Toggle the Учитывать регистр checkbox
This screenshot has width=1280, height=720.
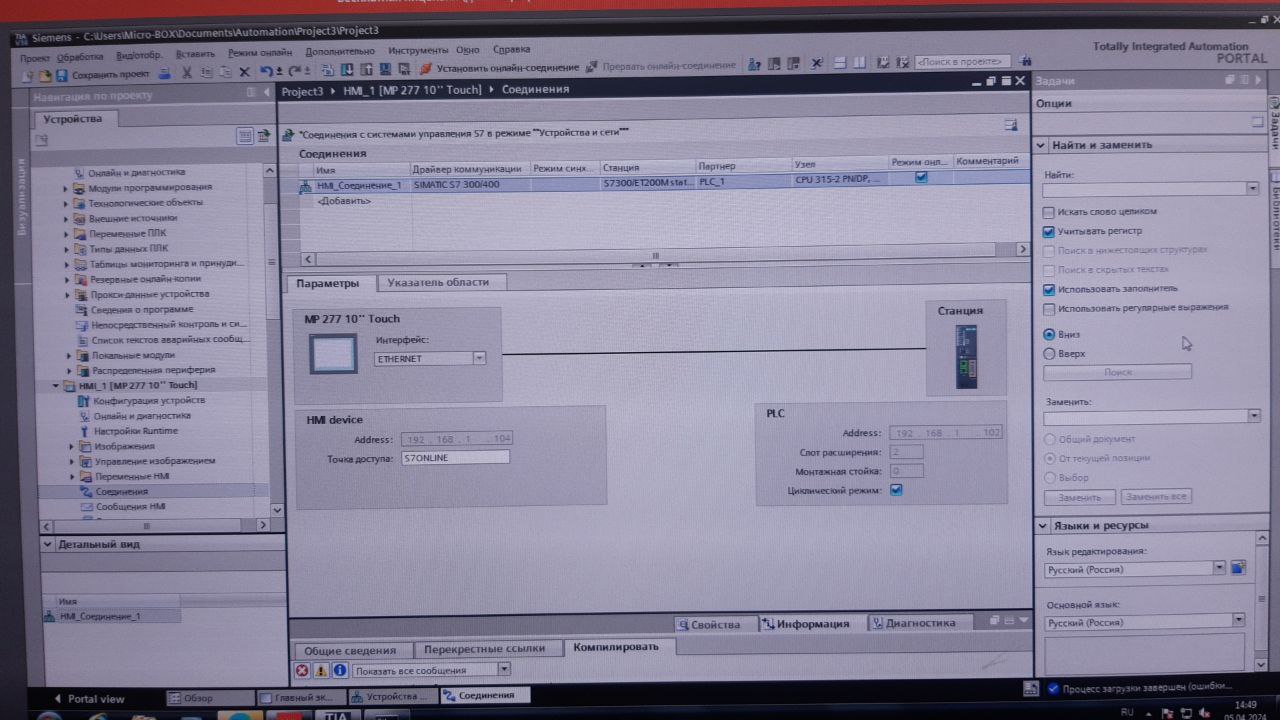pyautogui.click(x=1049, y=231)
